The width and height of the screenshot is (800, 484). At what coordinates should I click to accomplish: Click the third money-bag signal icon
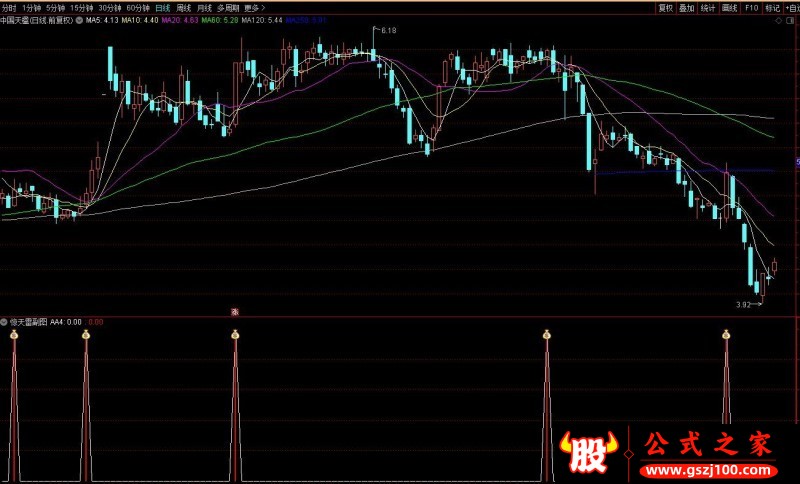235,335
